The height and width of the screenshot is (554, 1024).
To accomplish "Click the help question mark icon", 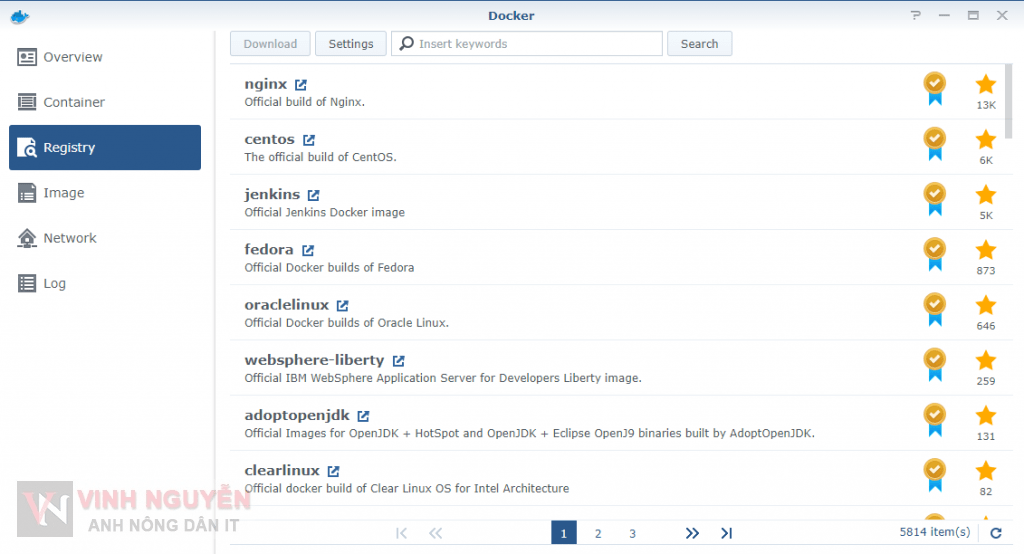I will point(915,15).
